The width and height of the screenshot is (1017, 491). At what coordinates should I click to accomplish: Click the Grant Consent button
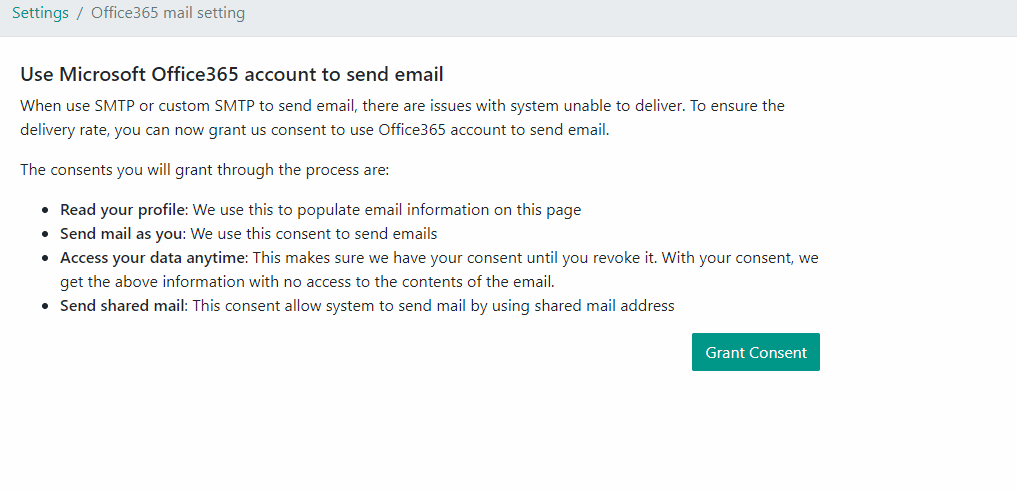tap(756, 352)
